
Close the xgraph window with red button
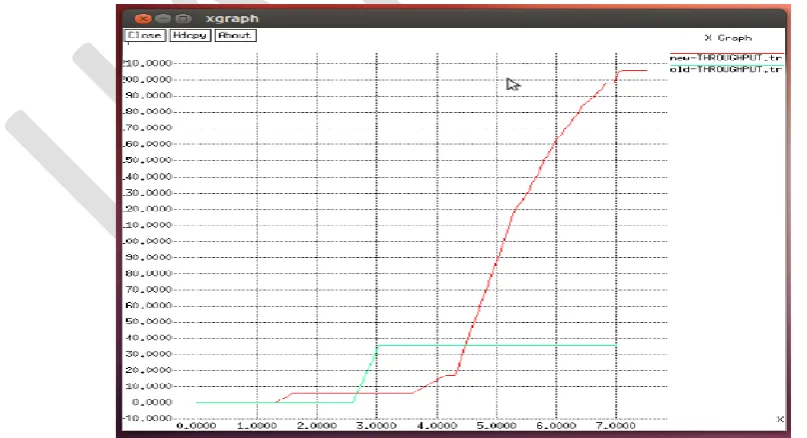coord(143,19)
